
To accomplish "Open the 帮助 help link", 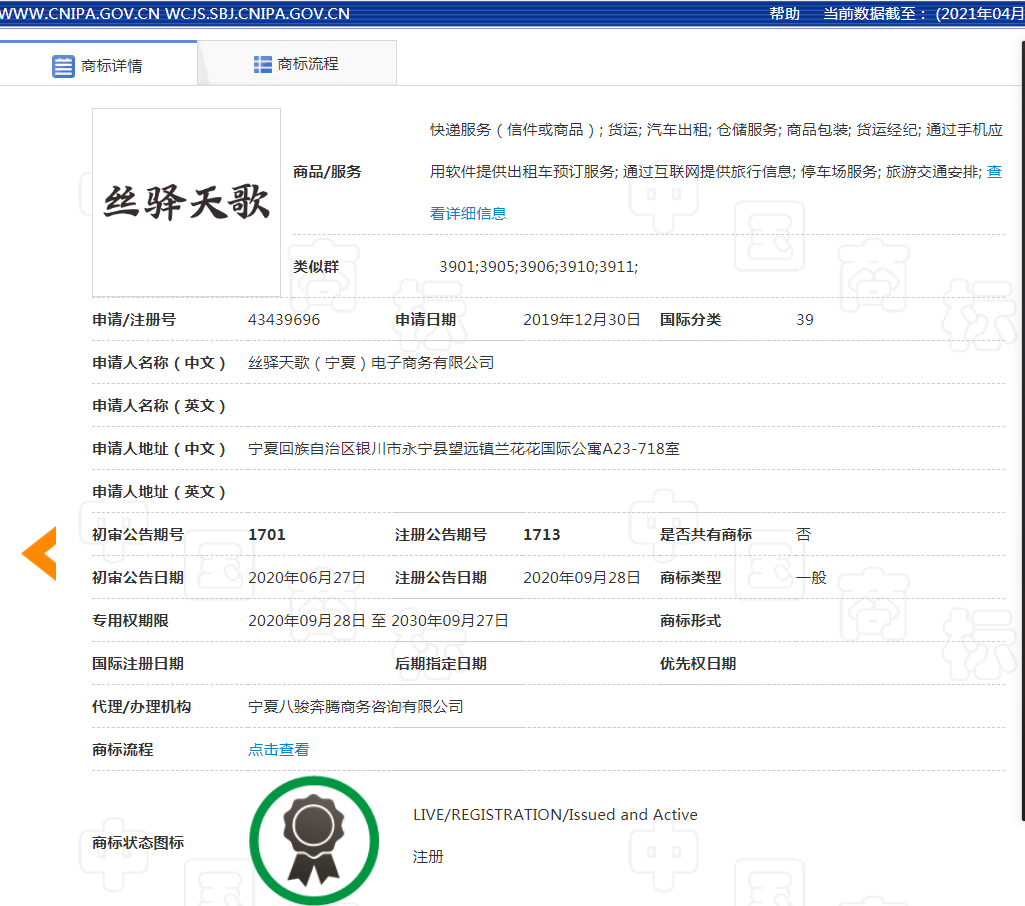I will pos(784,13).
